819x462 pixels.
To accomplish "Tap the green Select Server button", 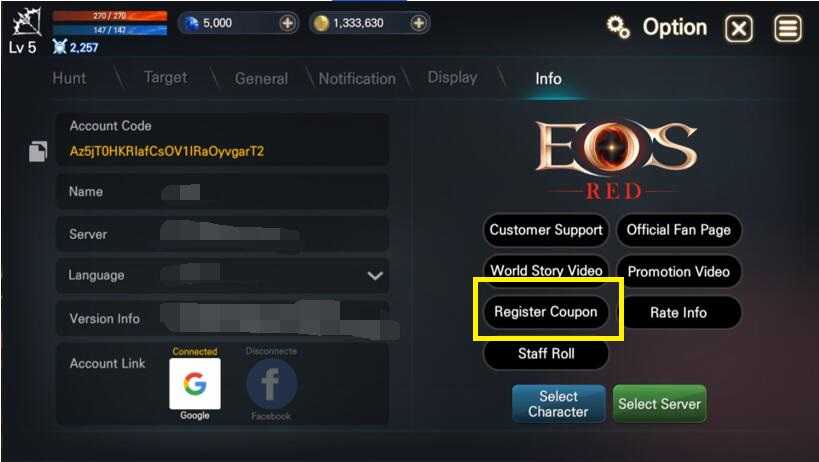I will 660,404.
